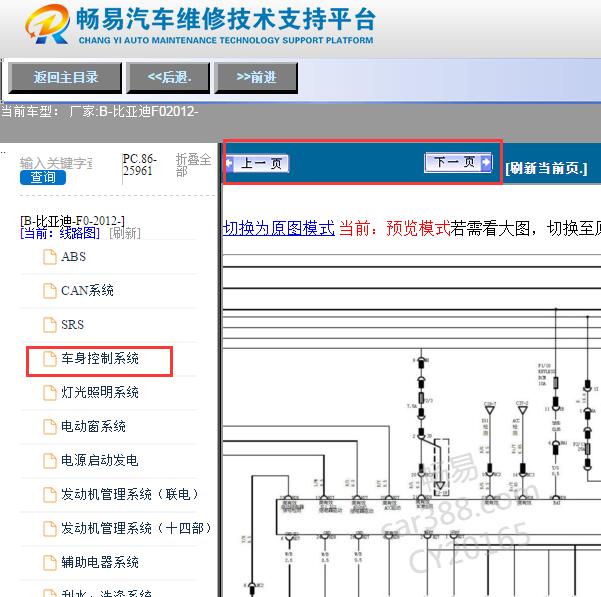The image size is (601, 597).
Task: Click document icon beside 发动机管理系统（十四部）
Action: point(50,529)
